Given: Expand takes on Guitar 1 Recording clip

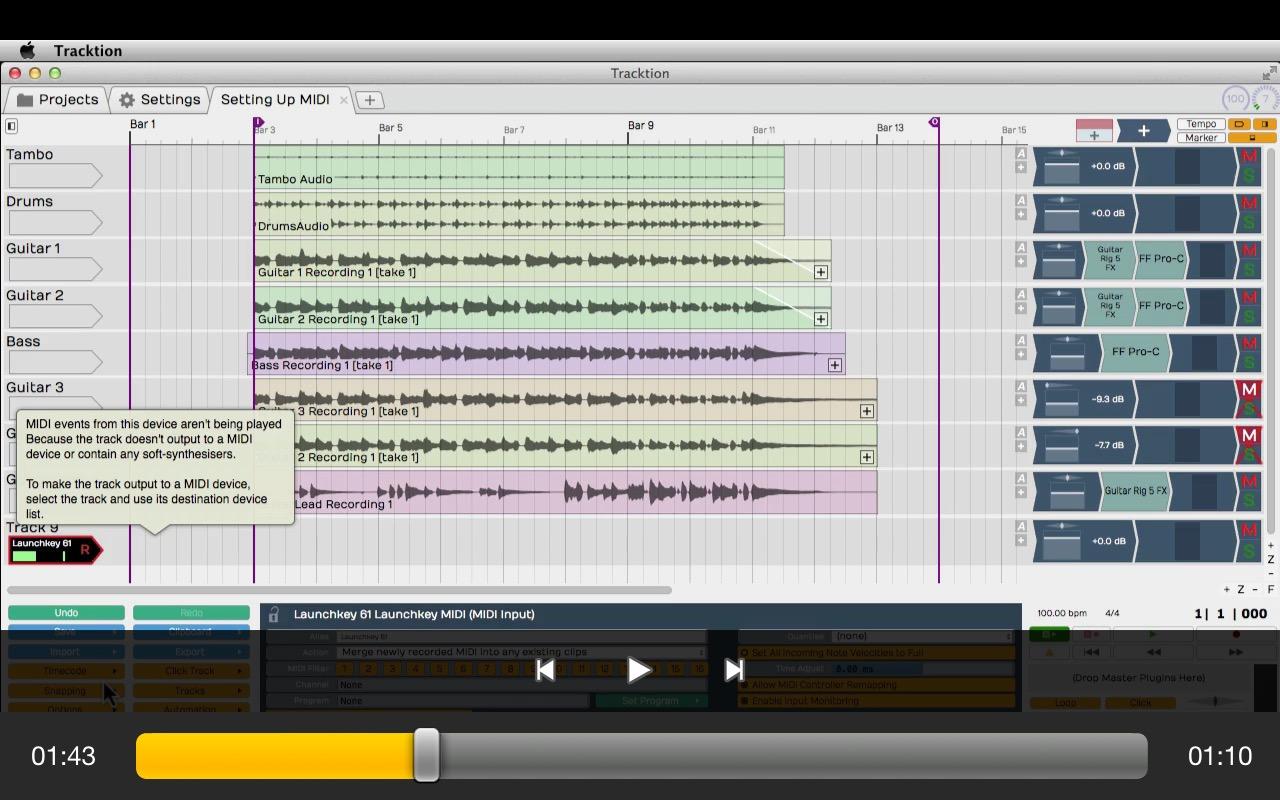Looking at the screenshot, I should [821, 272].
